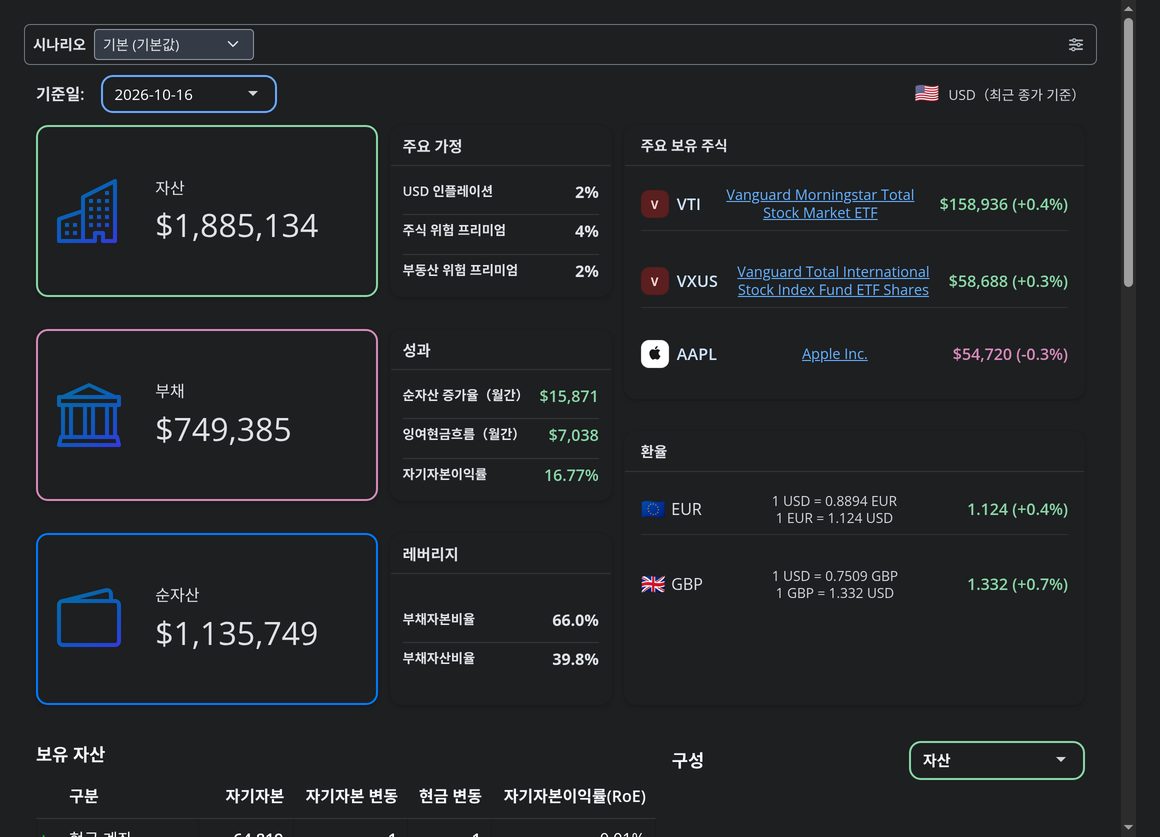Image resolution: width=1160 pixels, height=837 pixels.
Task: Open the 기준일 date dropdown 2026-10-16
Action: (189, 94)
